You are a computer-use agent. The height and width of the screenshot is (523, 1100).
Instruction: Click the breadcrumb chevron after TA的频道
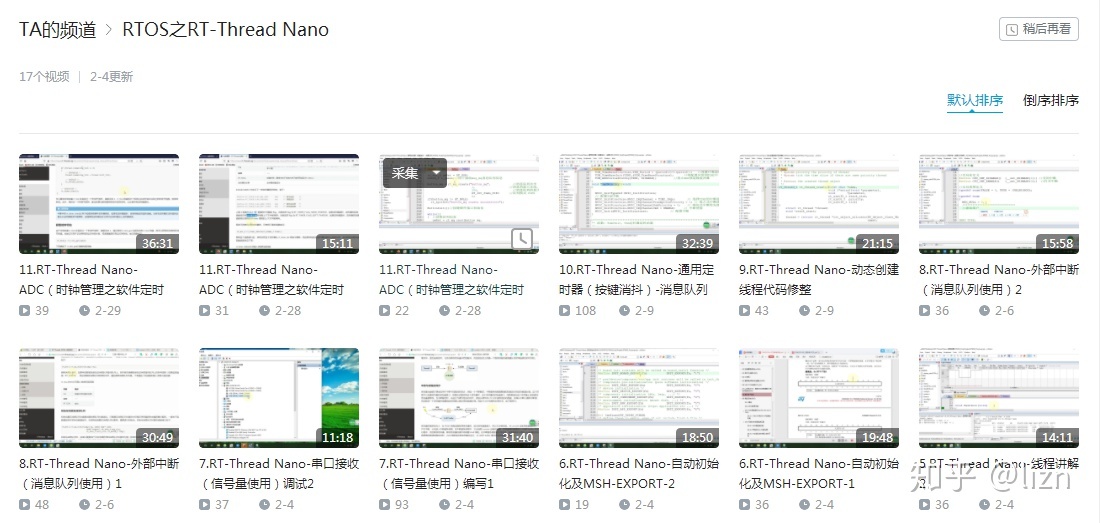(x=109, y=30)
